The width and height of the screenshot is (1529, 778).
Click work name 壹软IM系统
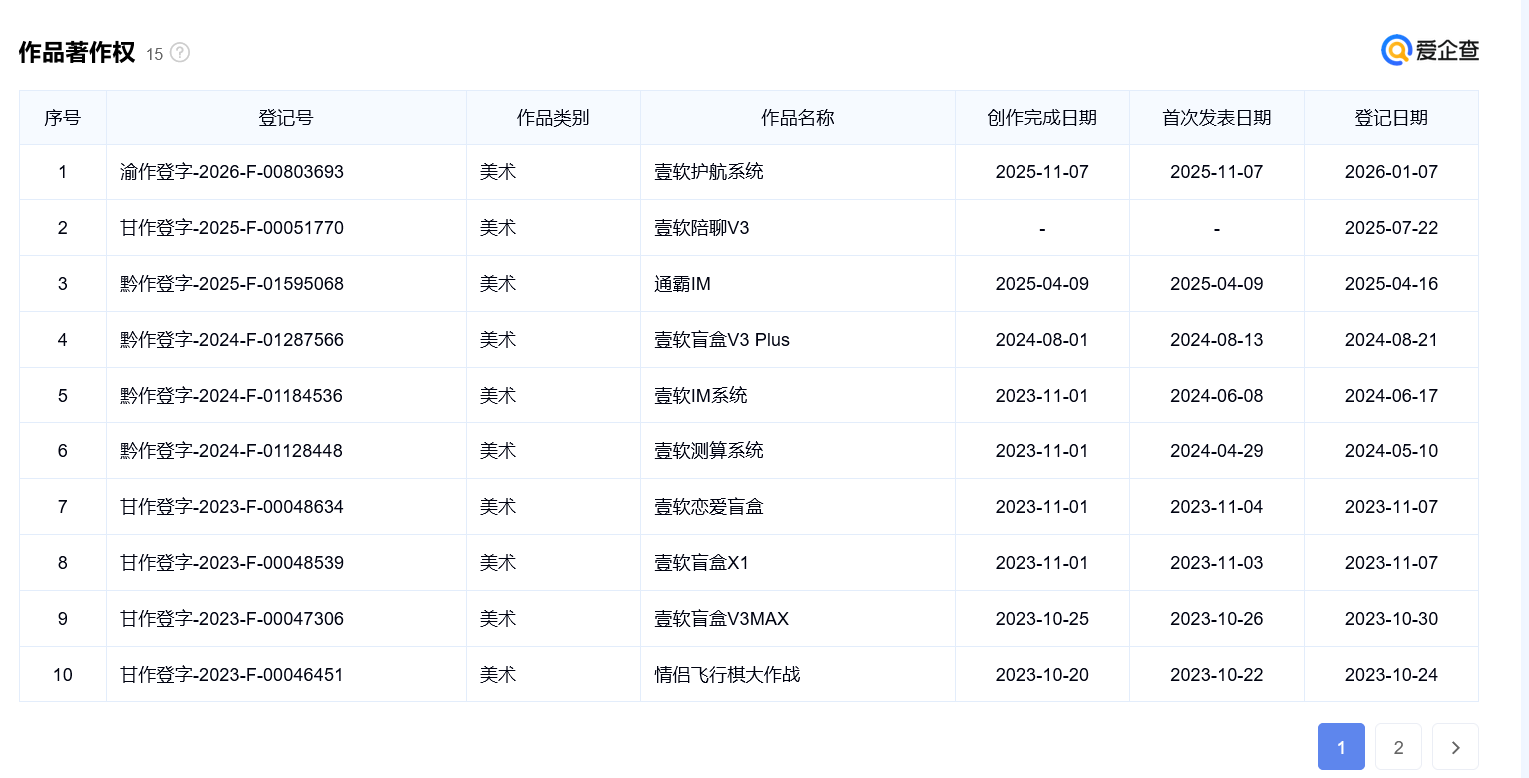(701, 396)
